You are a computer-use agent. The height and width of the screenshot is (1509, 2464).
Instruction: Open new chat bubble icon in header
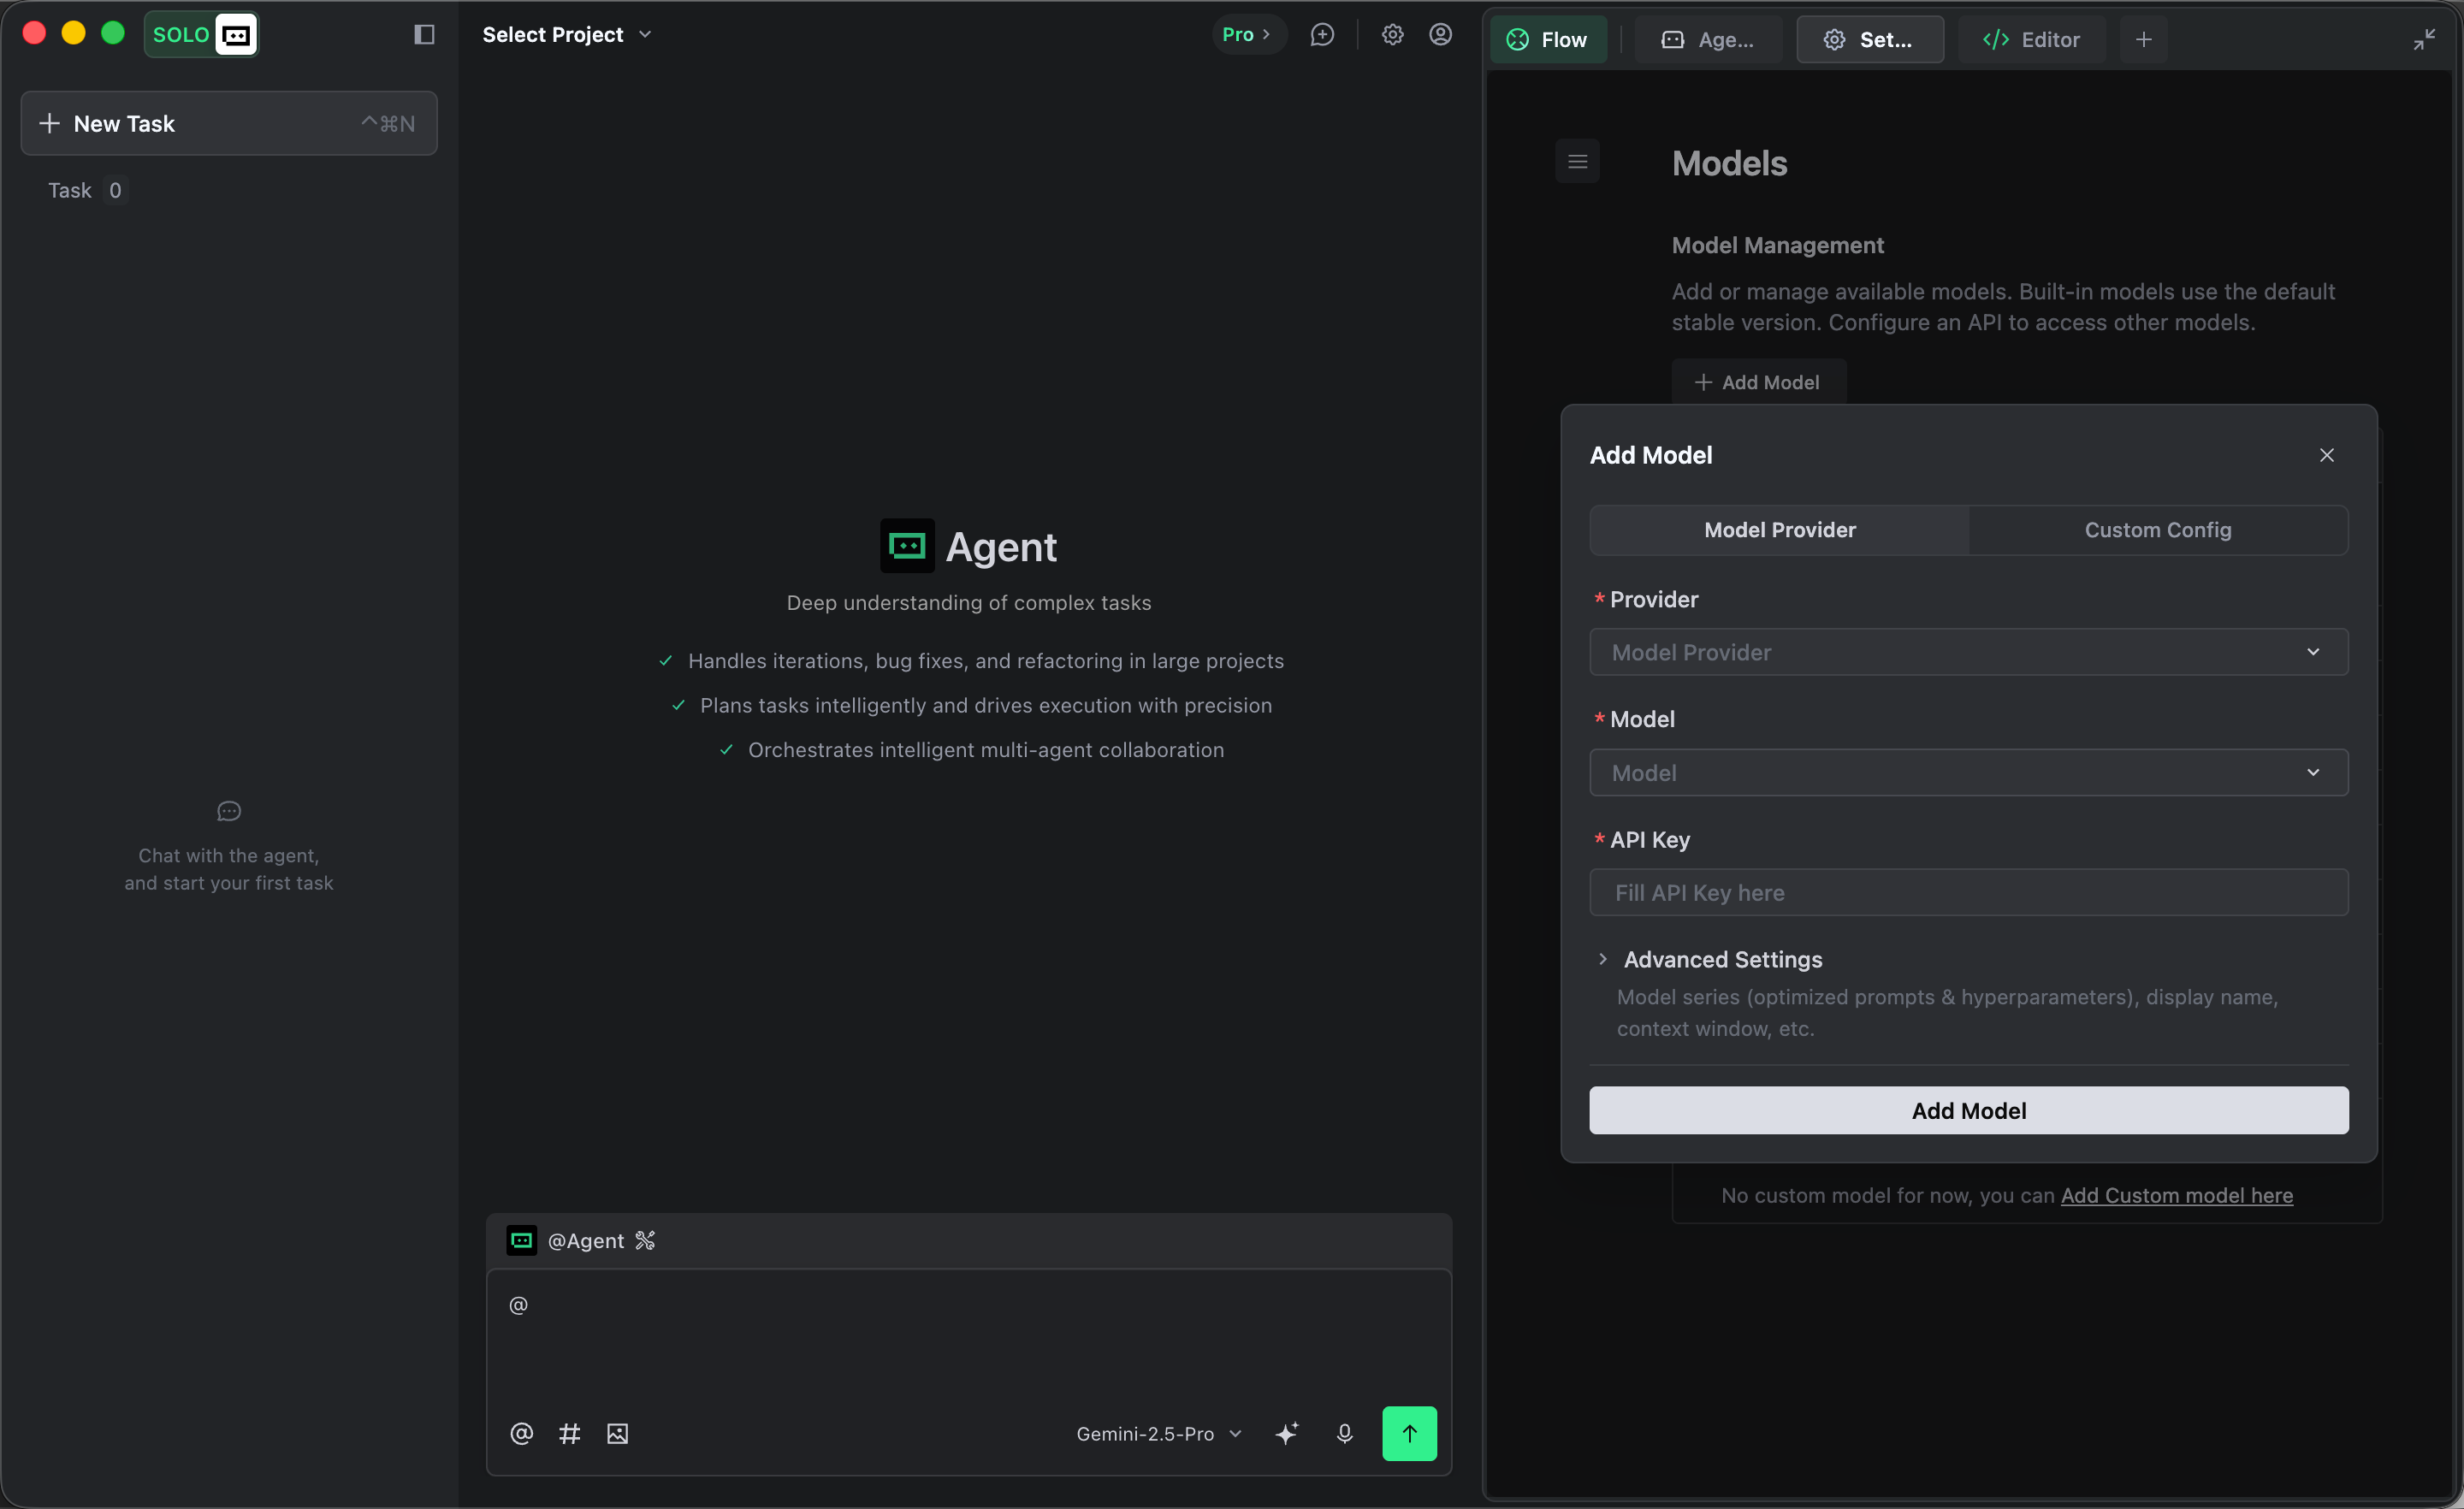[1322, 35]
